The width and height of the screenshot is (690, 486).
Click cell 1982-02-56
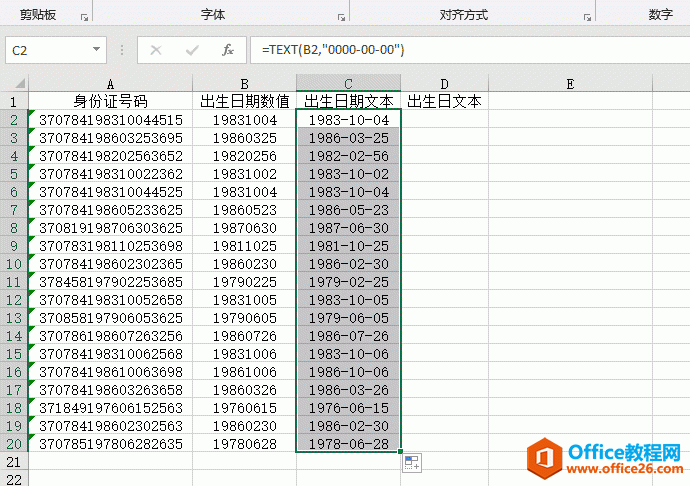[x=348, y=155]
